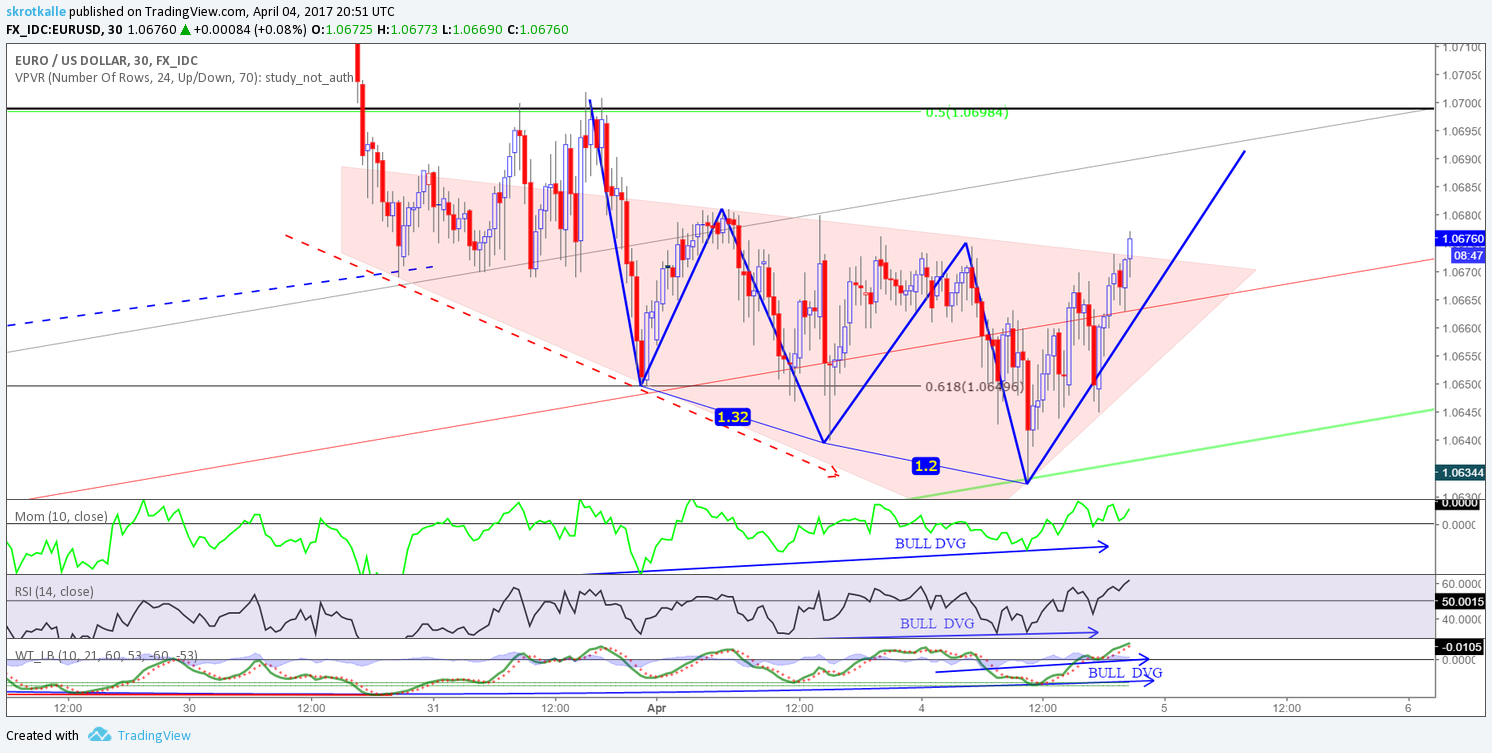Viewport: 1492px width, 753px height.
Task: Click the 1.06800 price axis label
Action: [1461, 215]
